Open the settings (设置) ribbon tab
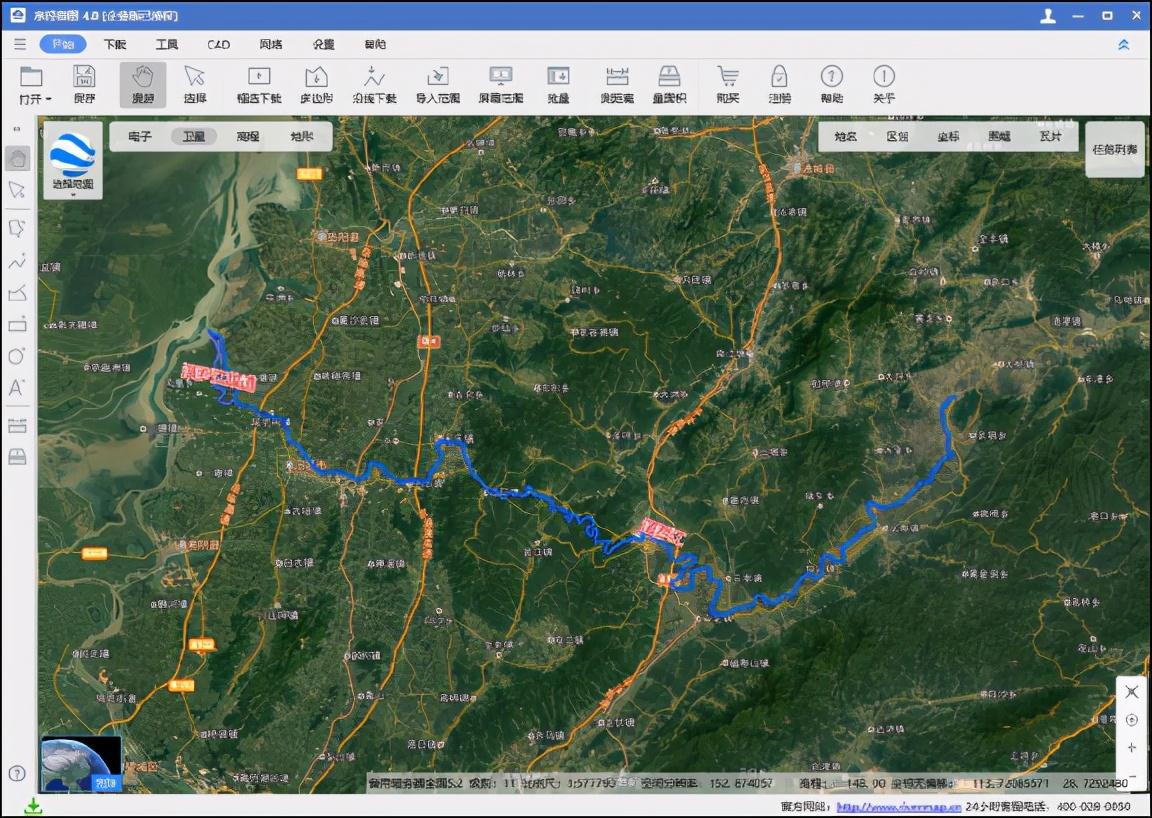 (x=323, y=44)
